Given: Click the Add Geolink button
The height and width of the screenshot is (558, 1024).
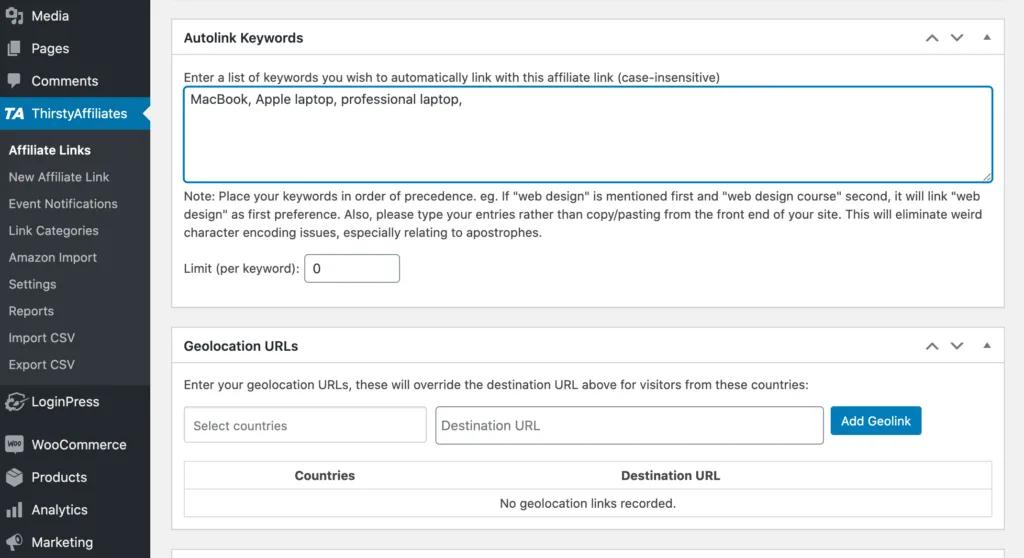Looking at the screenshot, I should pos(875,421).
